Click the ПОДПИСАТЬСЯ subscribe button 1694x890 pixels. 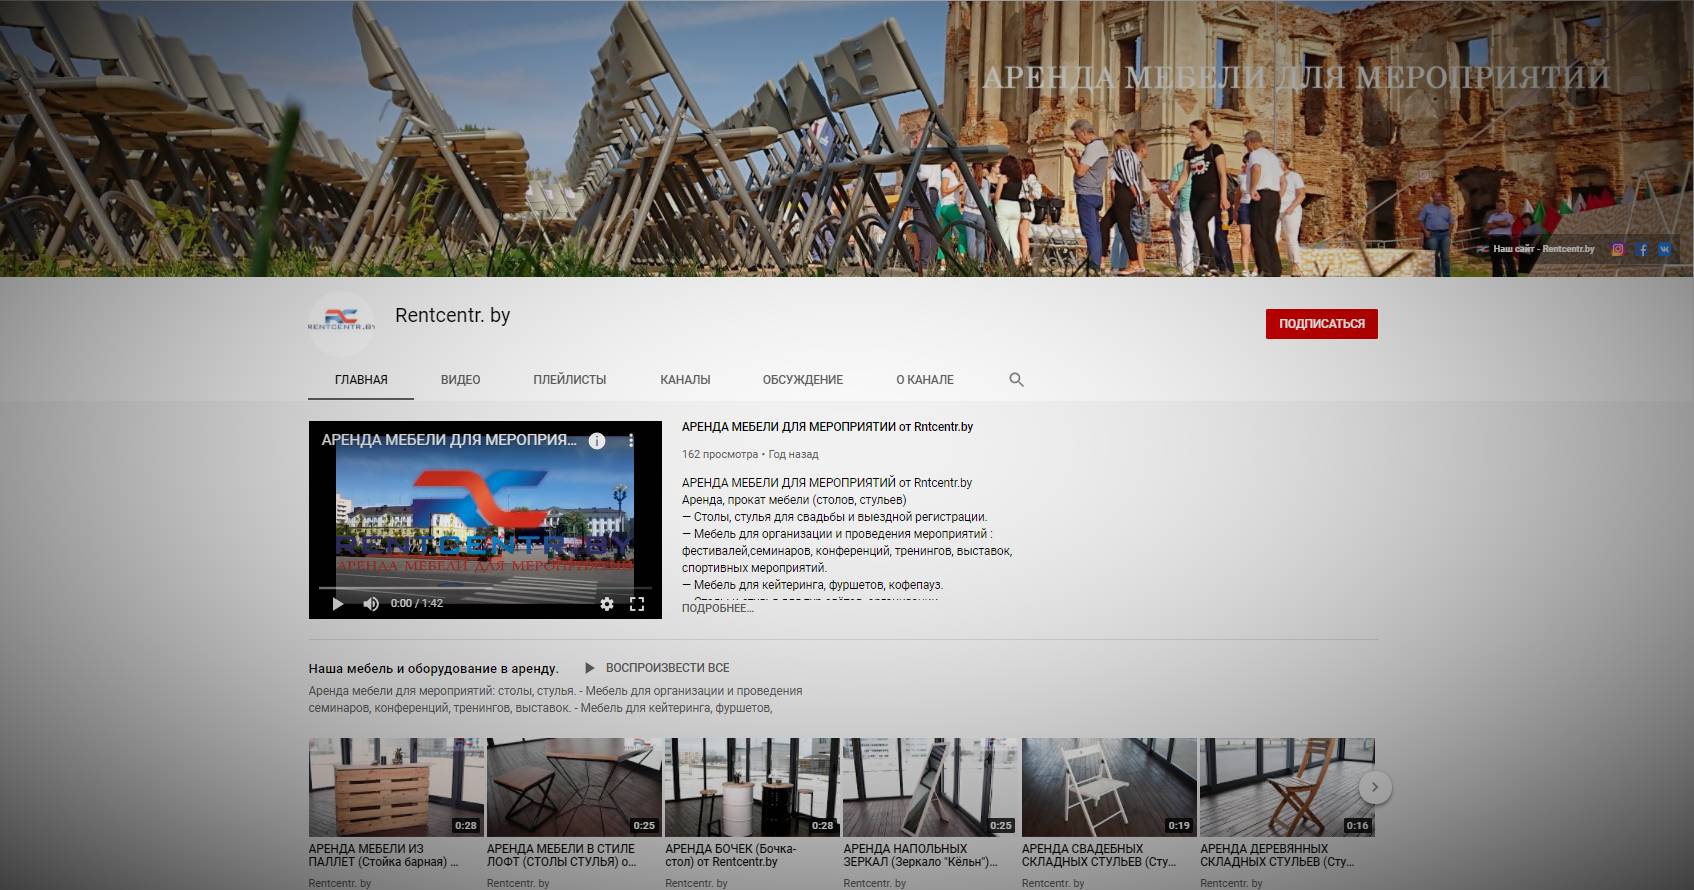[x=1322, y=324]
